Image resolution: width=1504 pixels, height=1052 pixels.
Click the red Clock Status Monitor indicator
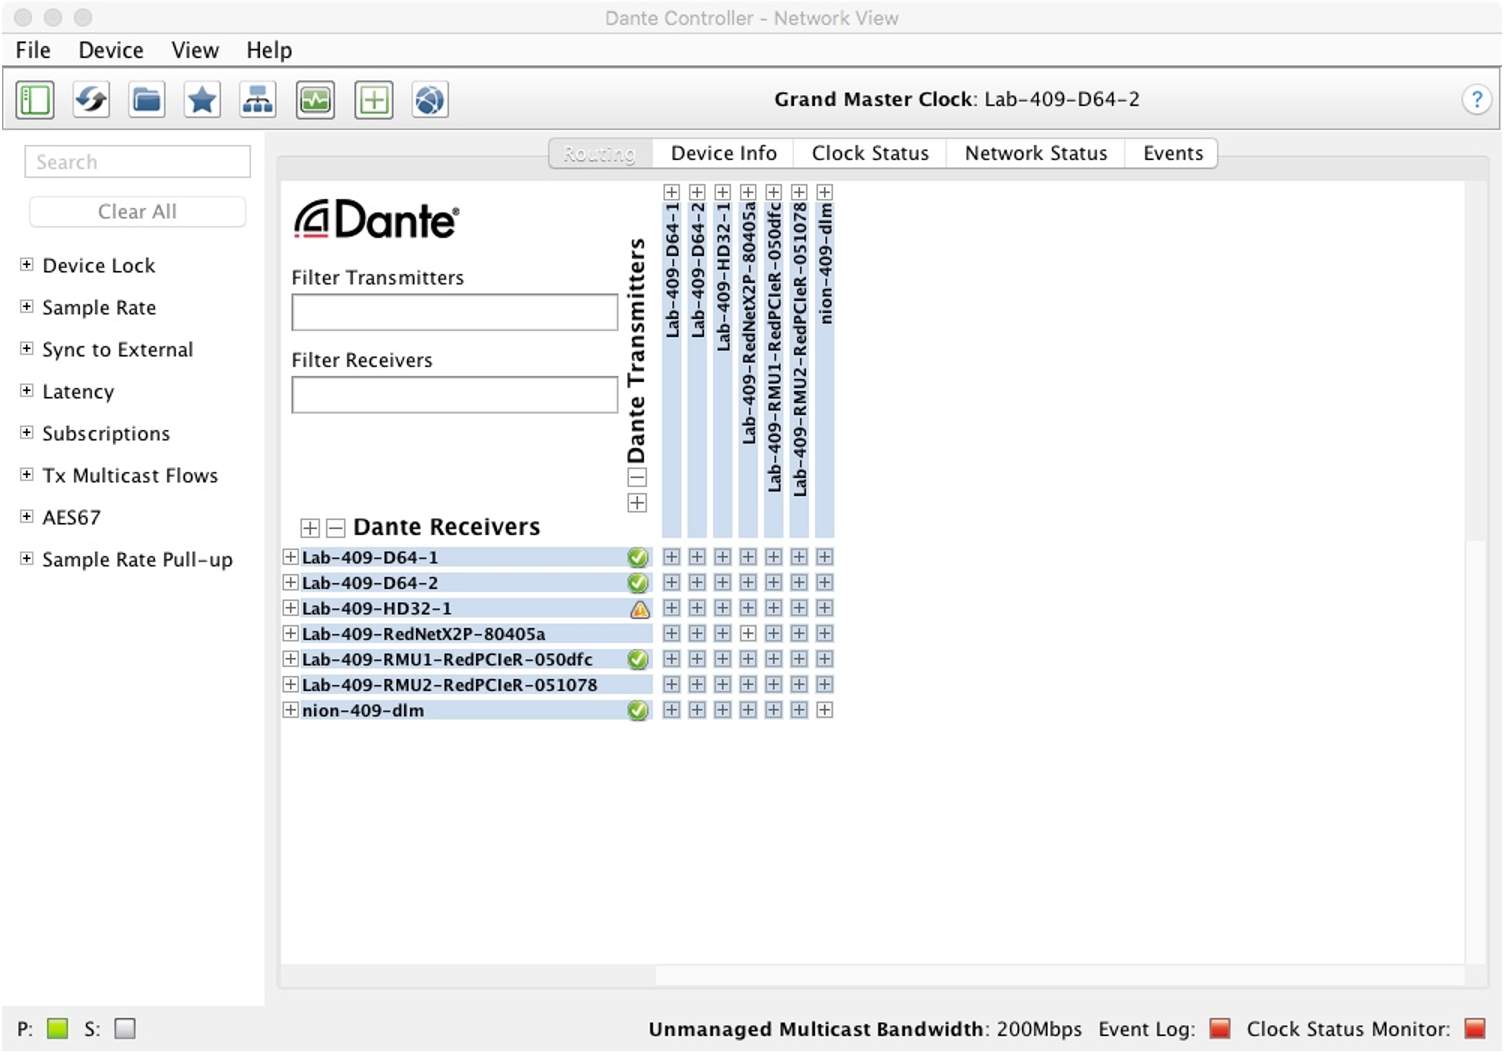[x=1474, y=1028]
